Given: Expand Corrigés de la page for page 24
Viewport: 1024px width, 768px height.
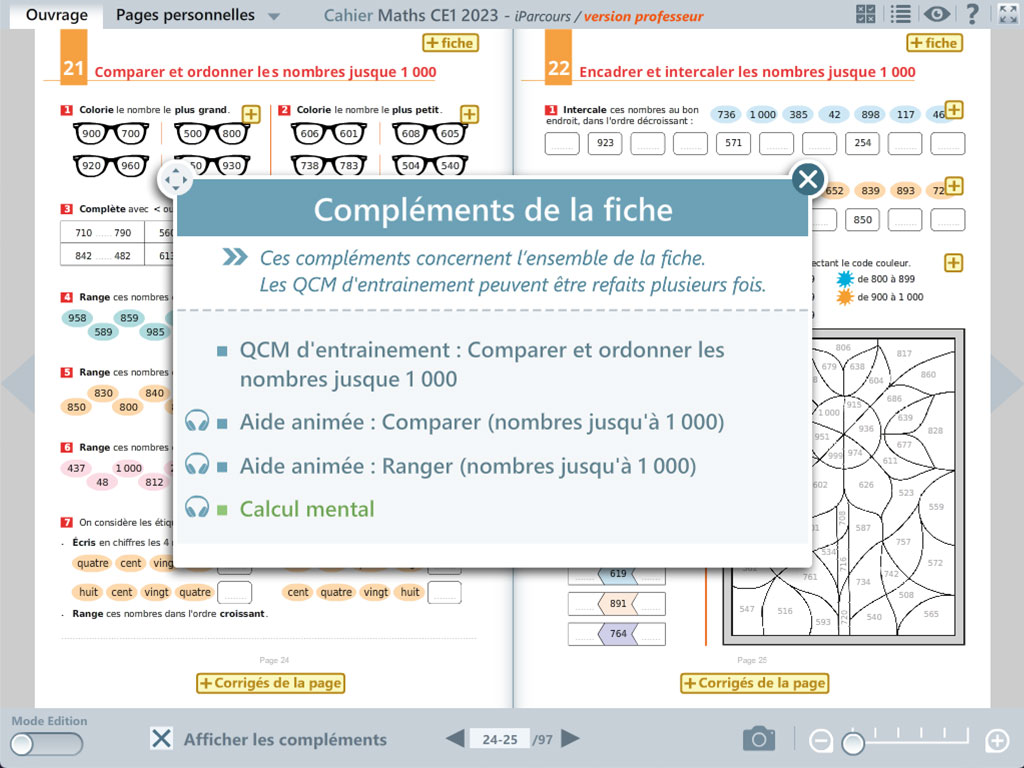Looking at the screenshot, I should (x=270, y=683).
